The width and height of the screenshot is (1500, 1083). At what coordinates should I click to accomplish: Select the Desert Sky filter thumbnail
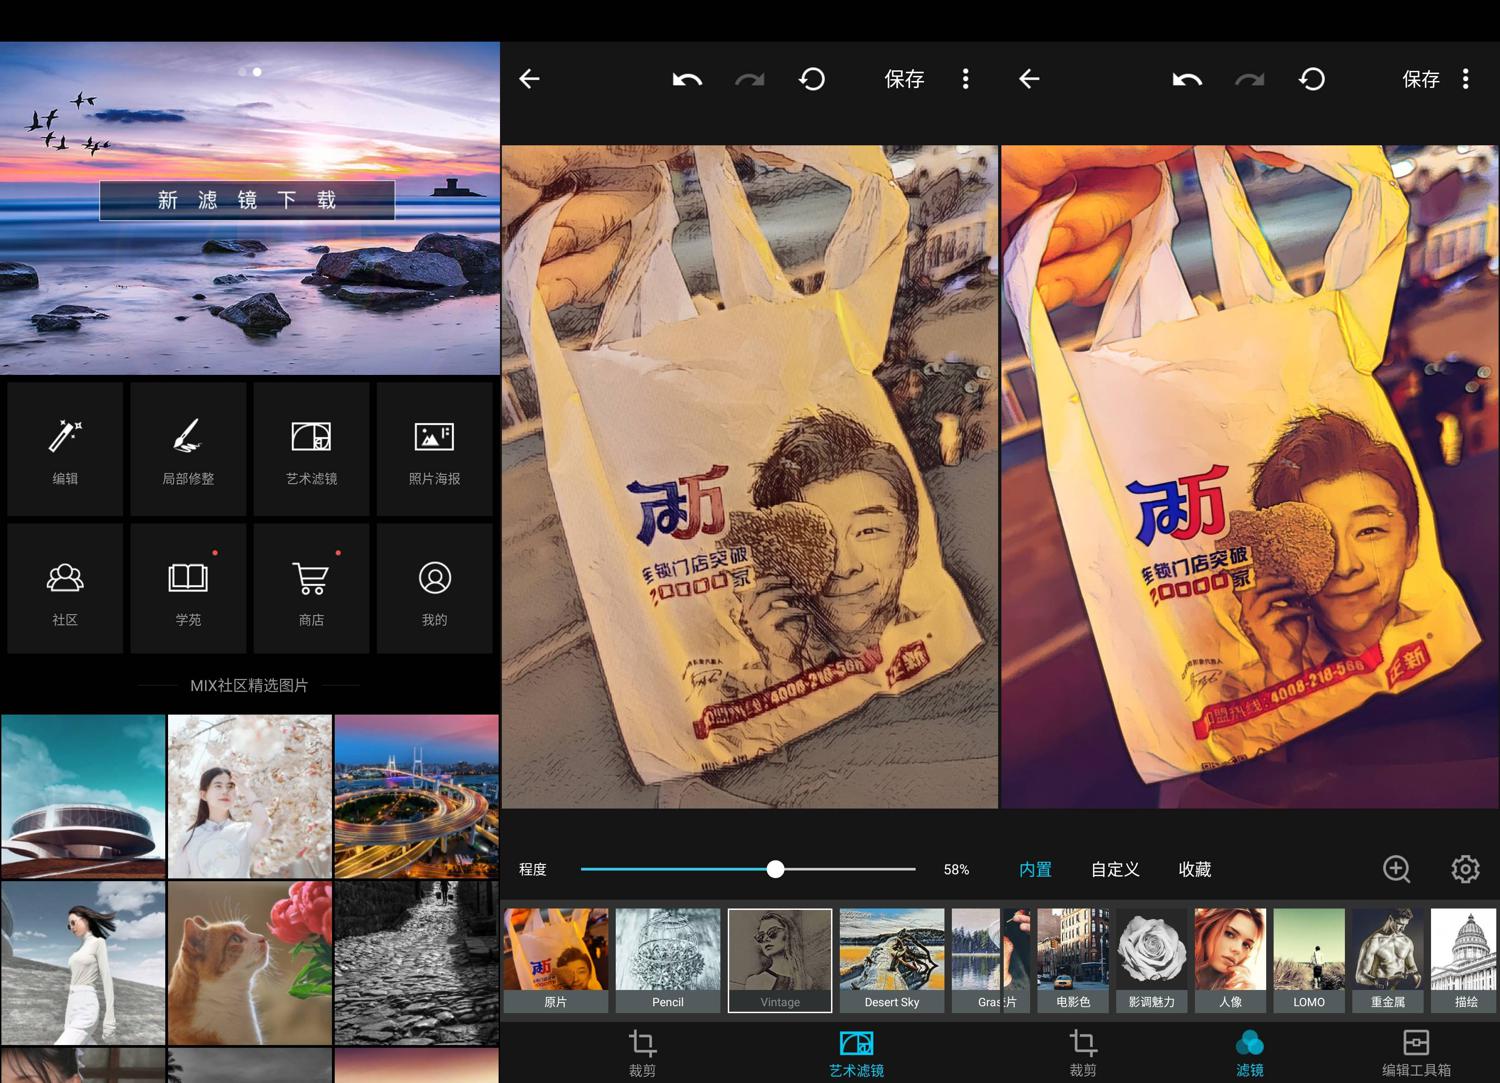coord(891,960)
